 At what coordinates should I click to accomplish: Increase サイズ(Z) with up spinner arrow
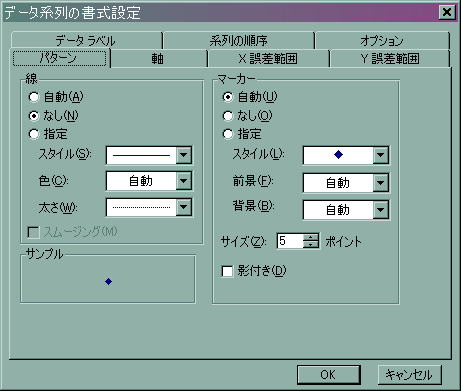tap(311, 237)
